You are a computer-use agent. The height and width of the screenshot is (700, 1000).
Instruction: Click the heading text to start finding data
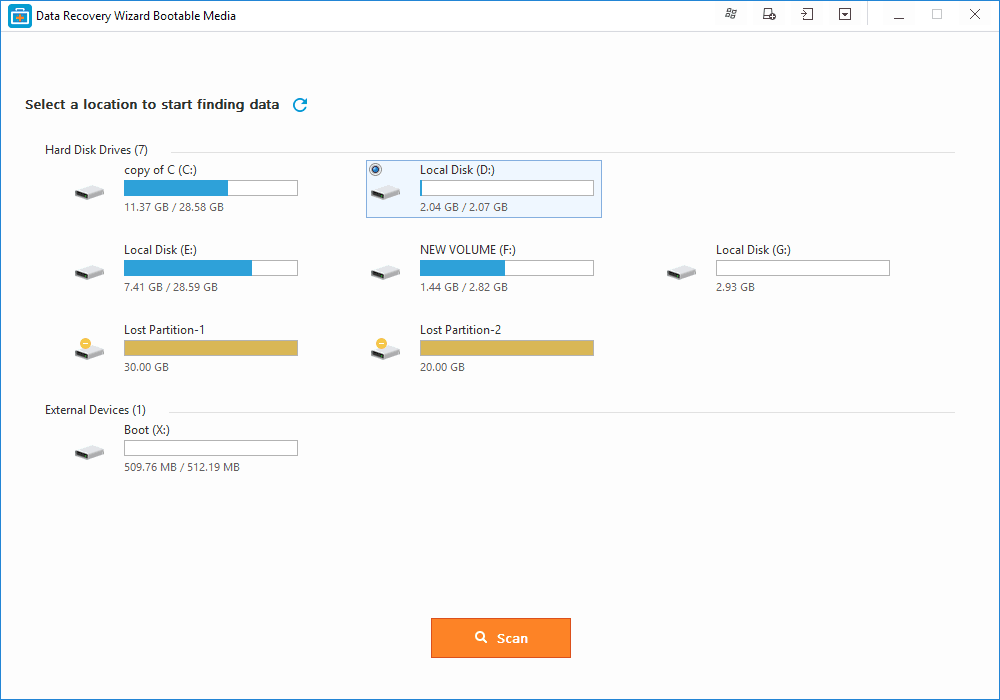coord(152,104)
